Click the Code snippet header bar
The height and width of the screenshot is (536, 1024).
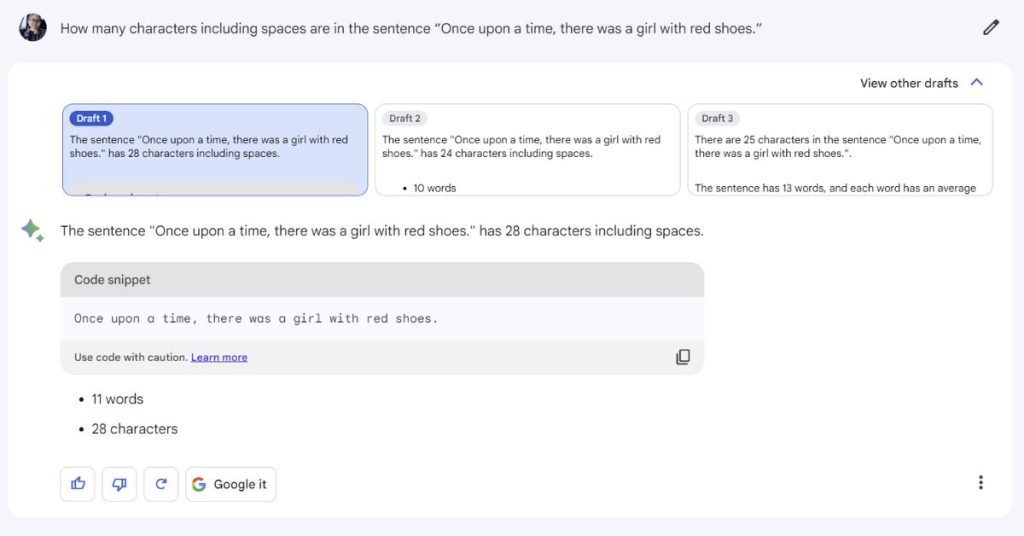[382, 279]
